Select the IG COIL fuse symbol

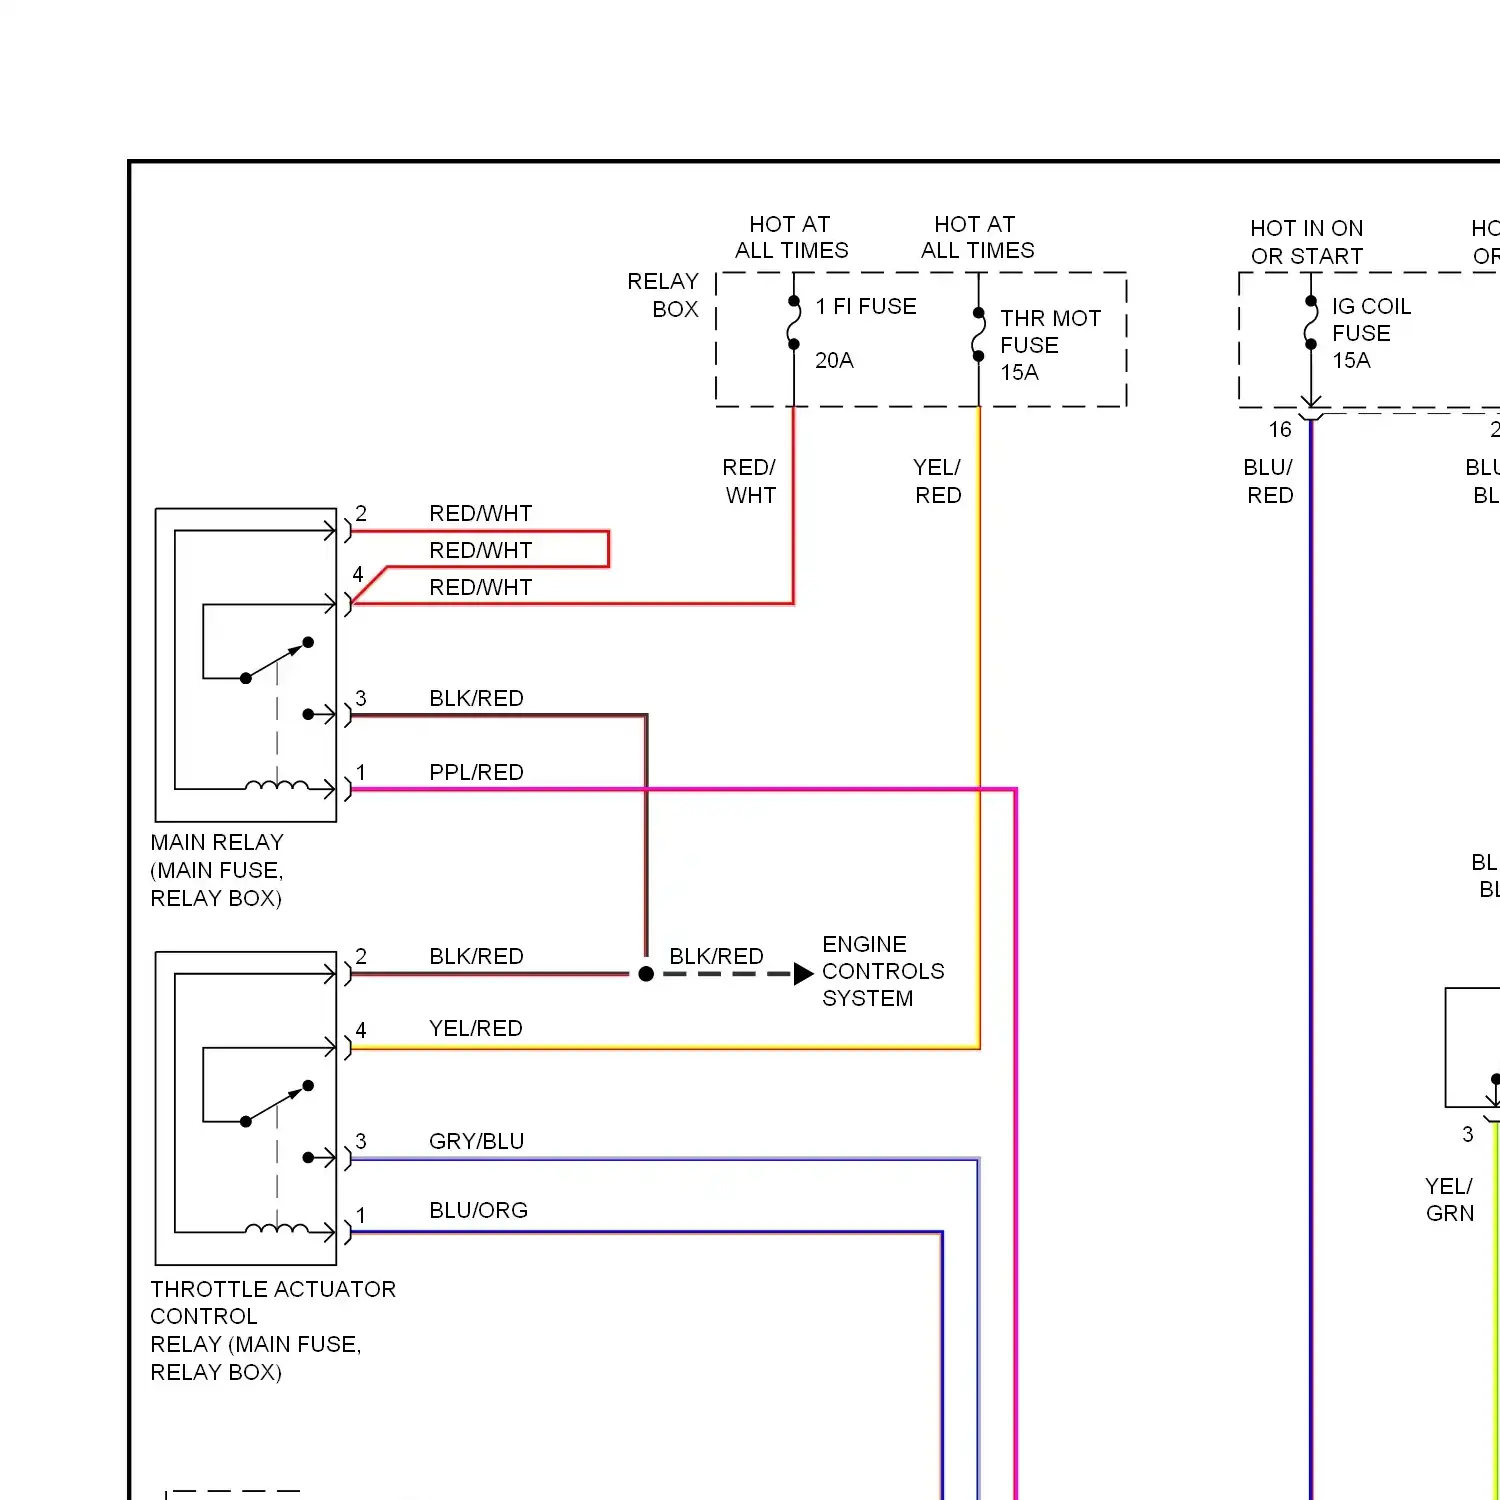coord(1311,322)
